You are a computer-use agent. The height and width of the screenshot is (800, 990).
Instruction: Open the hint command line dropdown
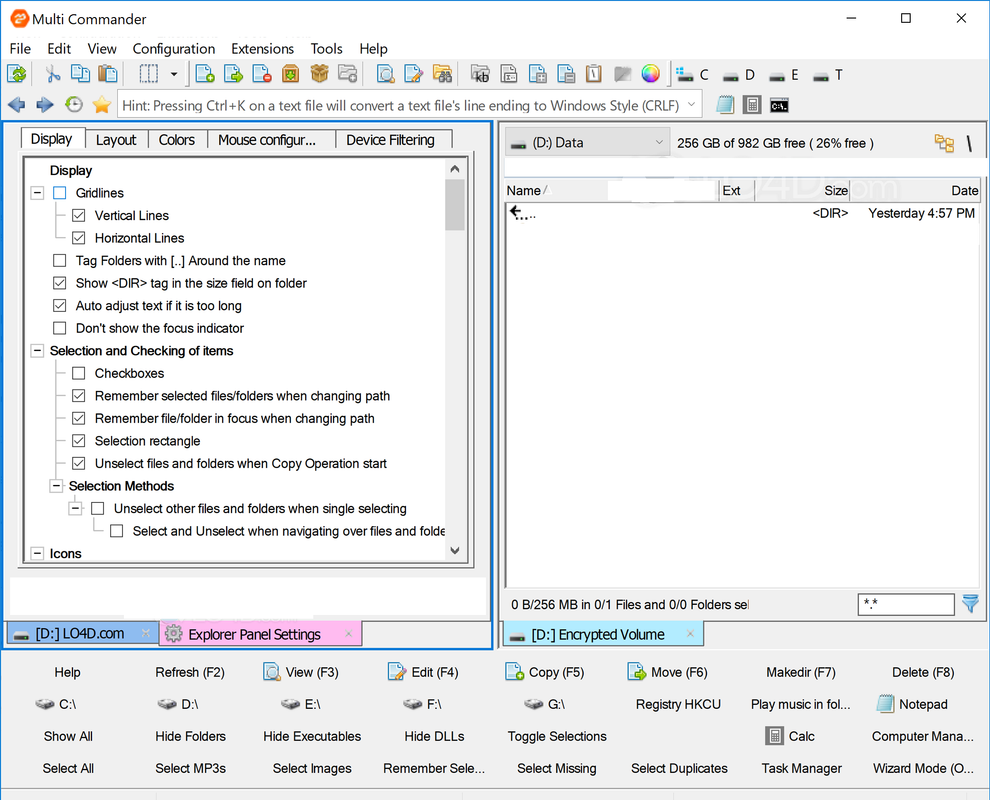point(692,105)
